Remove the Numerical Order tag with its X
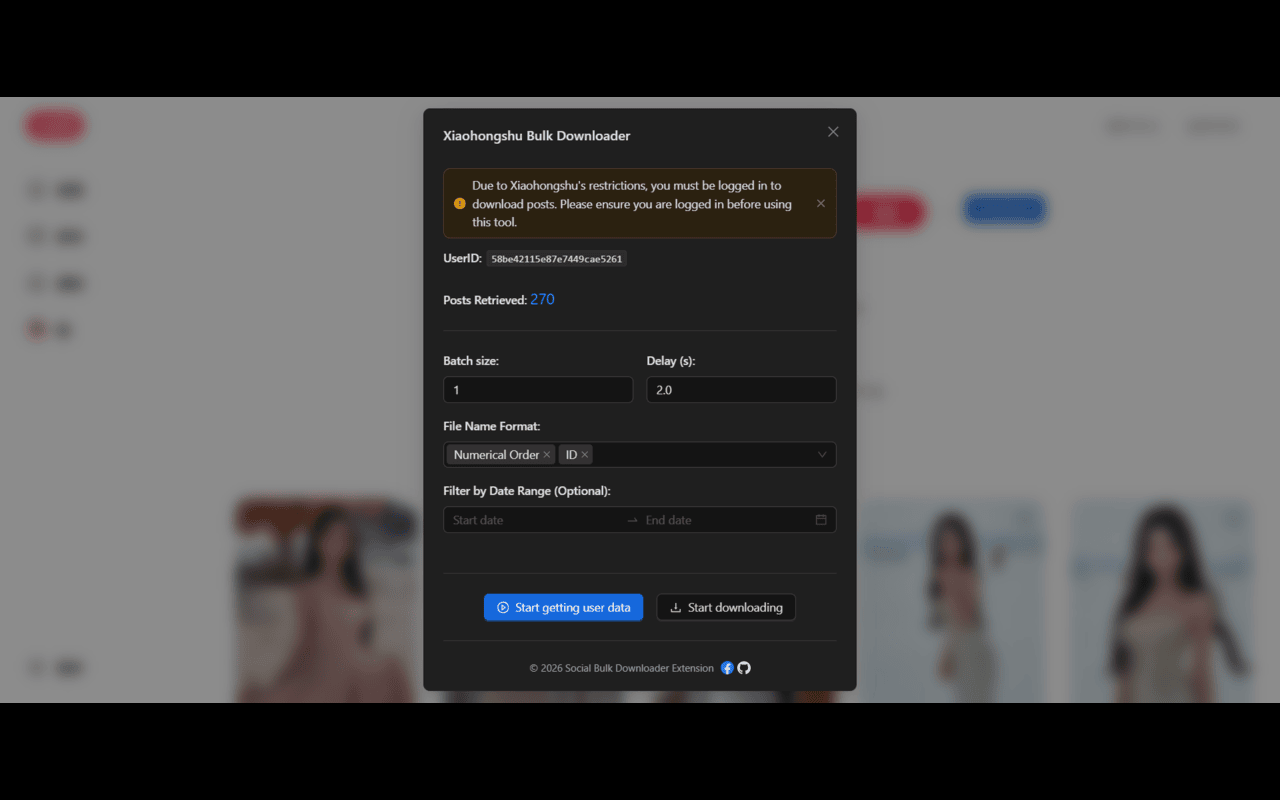Image resolution: width=1280 pixels, height=800 pixels. (x=547, y=454)
